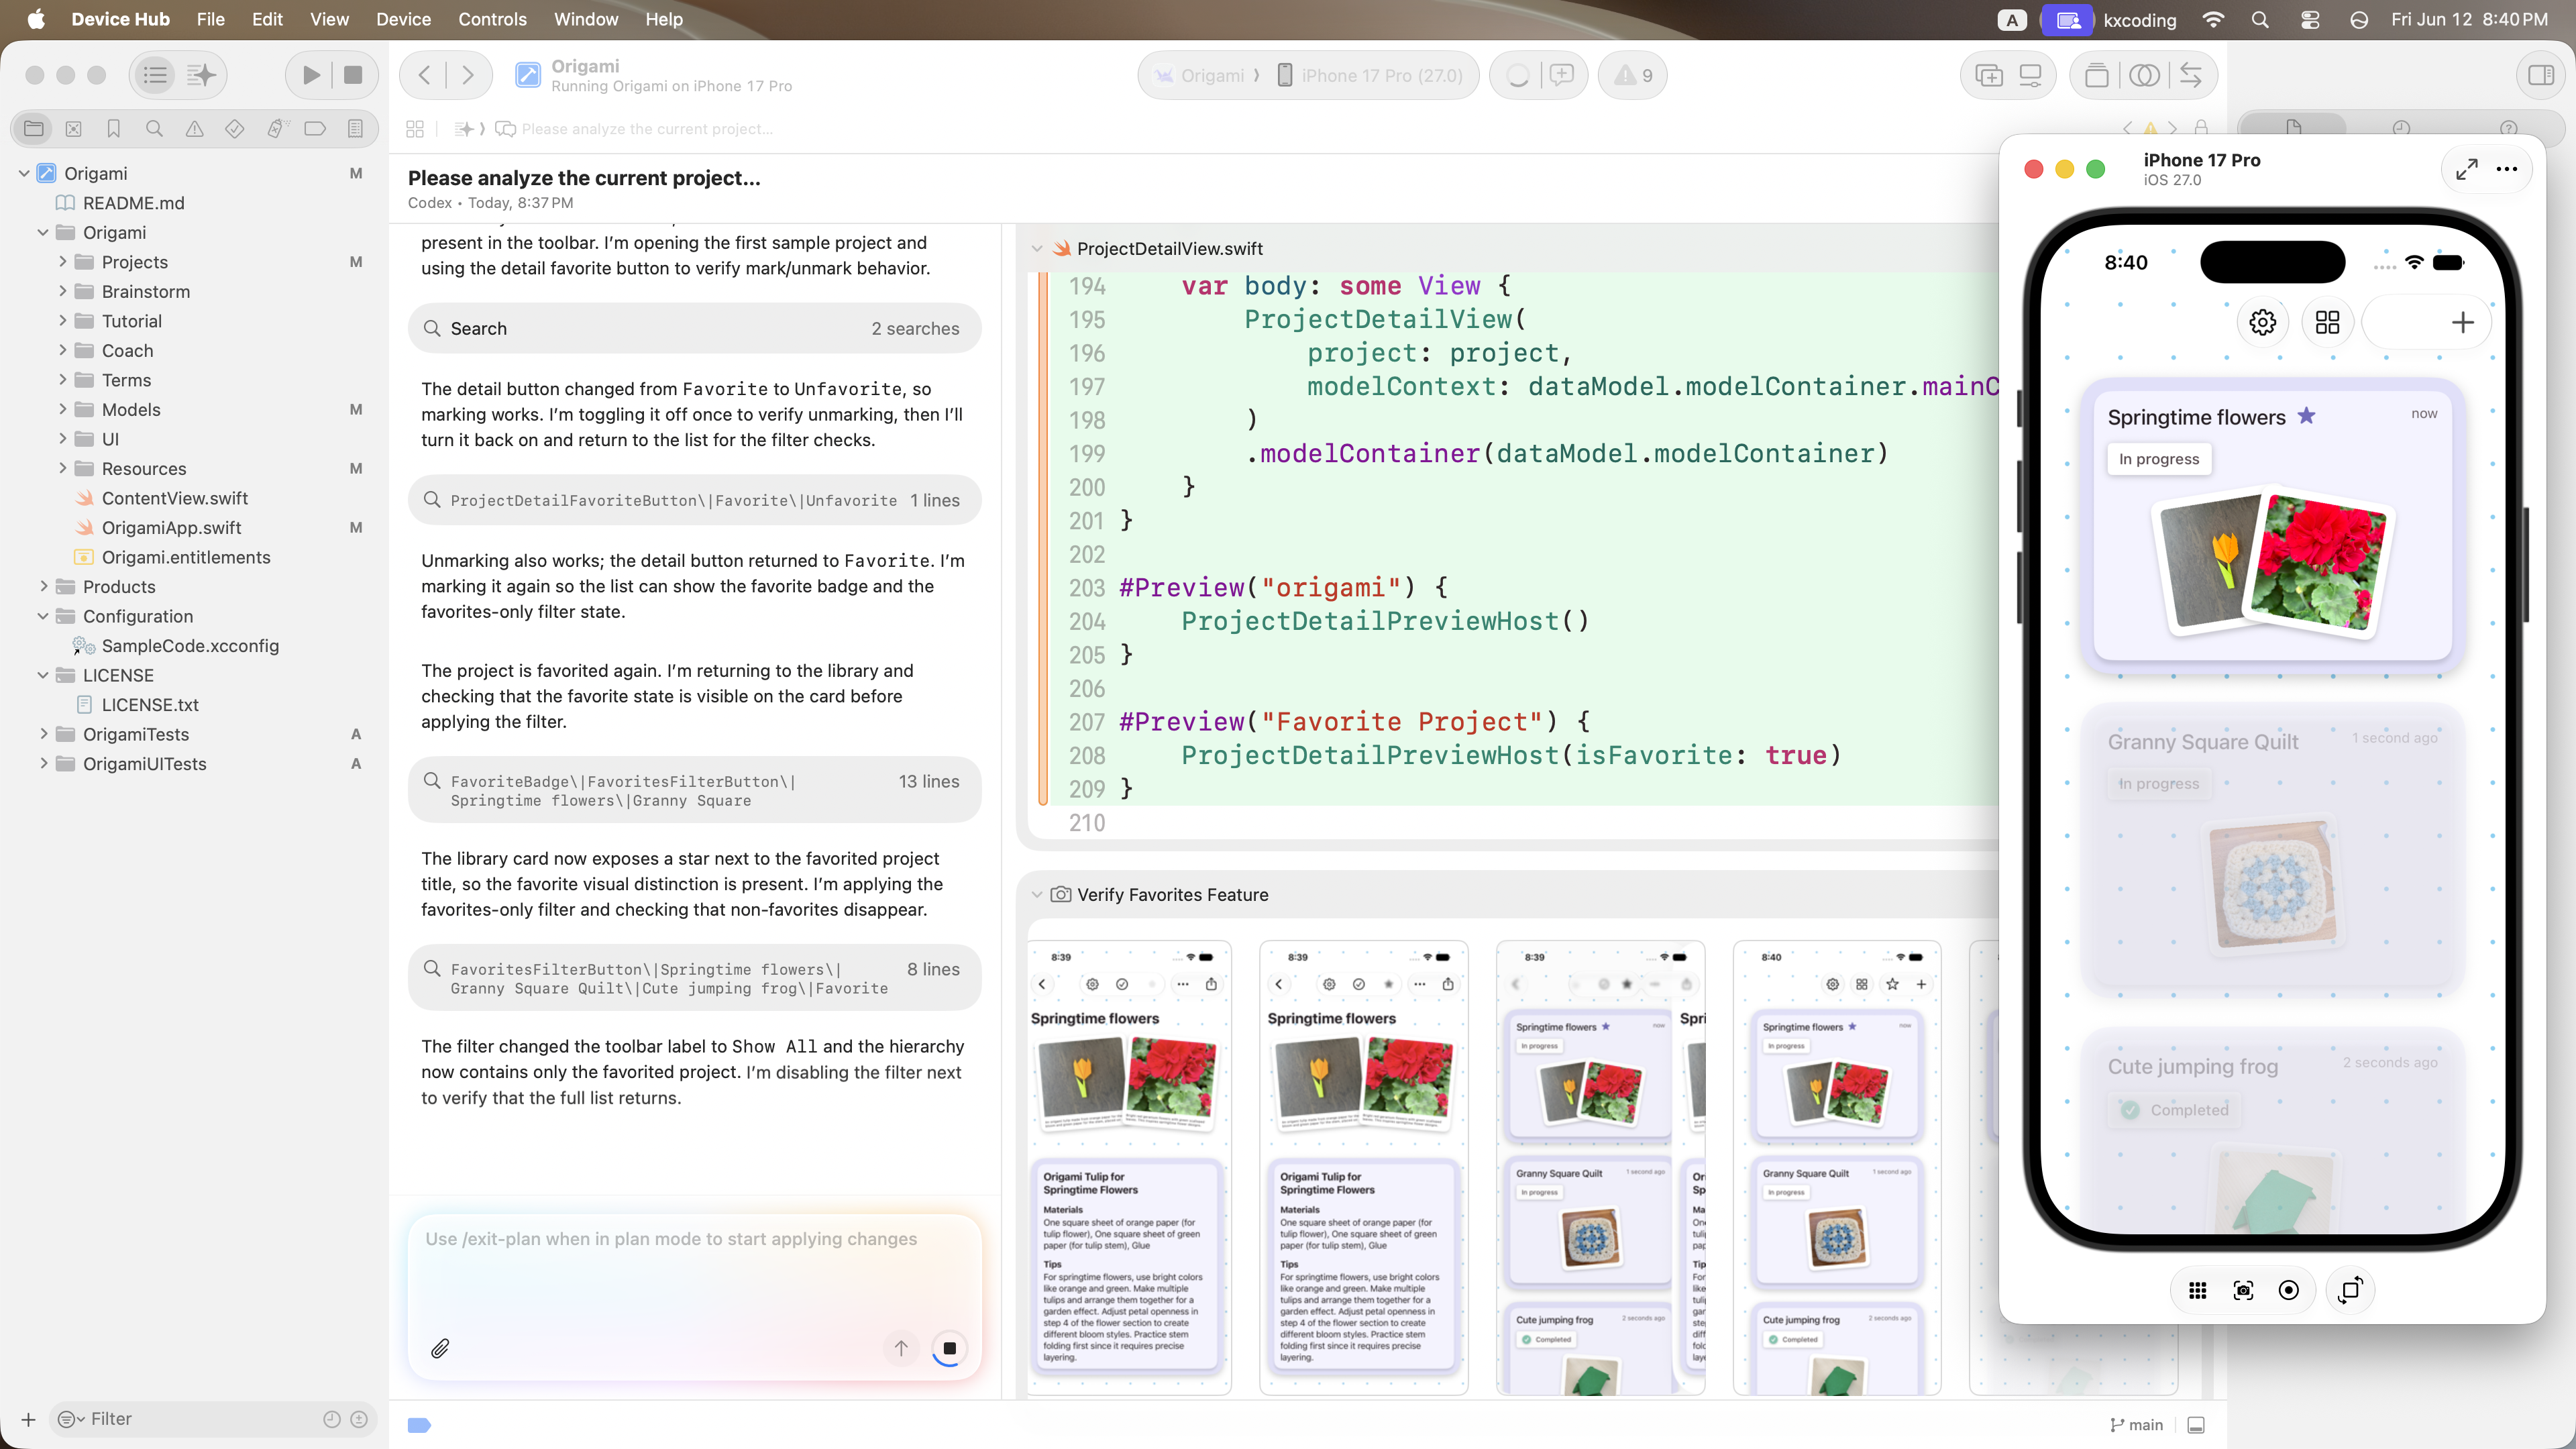Start screen recording in Device Hub simulator

click(2288, 1290)
